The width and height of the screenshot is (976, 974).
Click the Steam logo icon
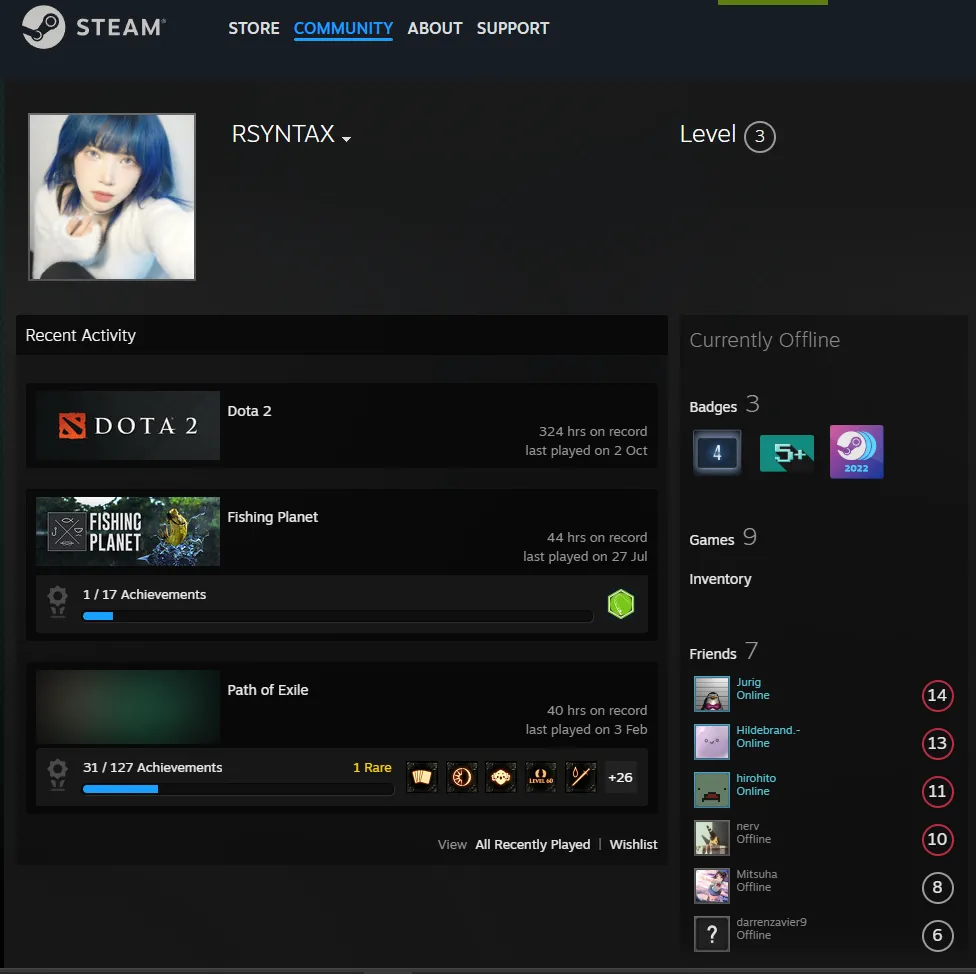pos(43,27)
